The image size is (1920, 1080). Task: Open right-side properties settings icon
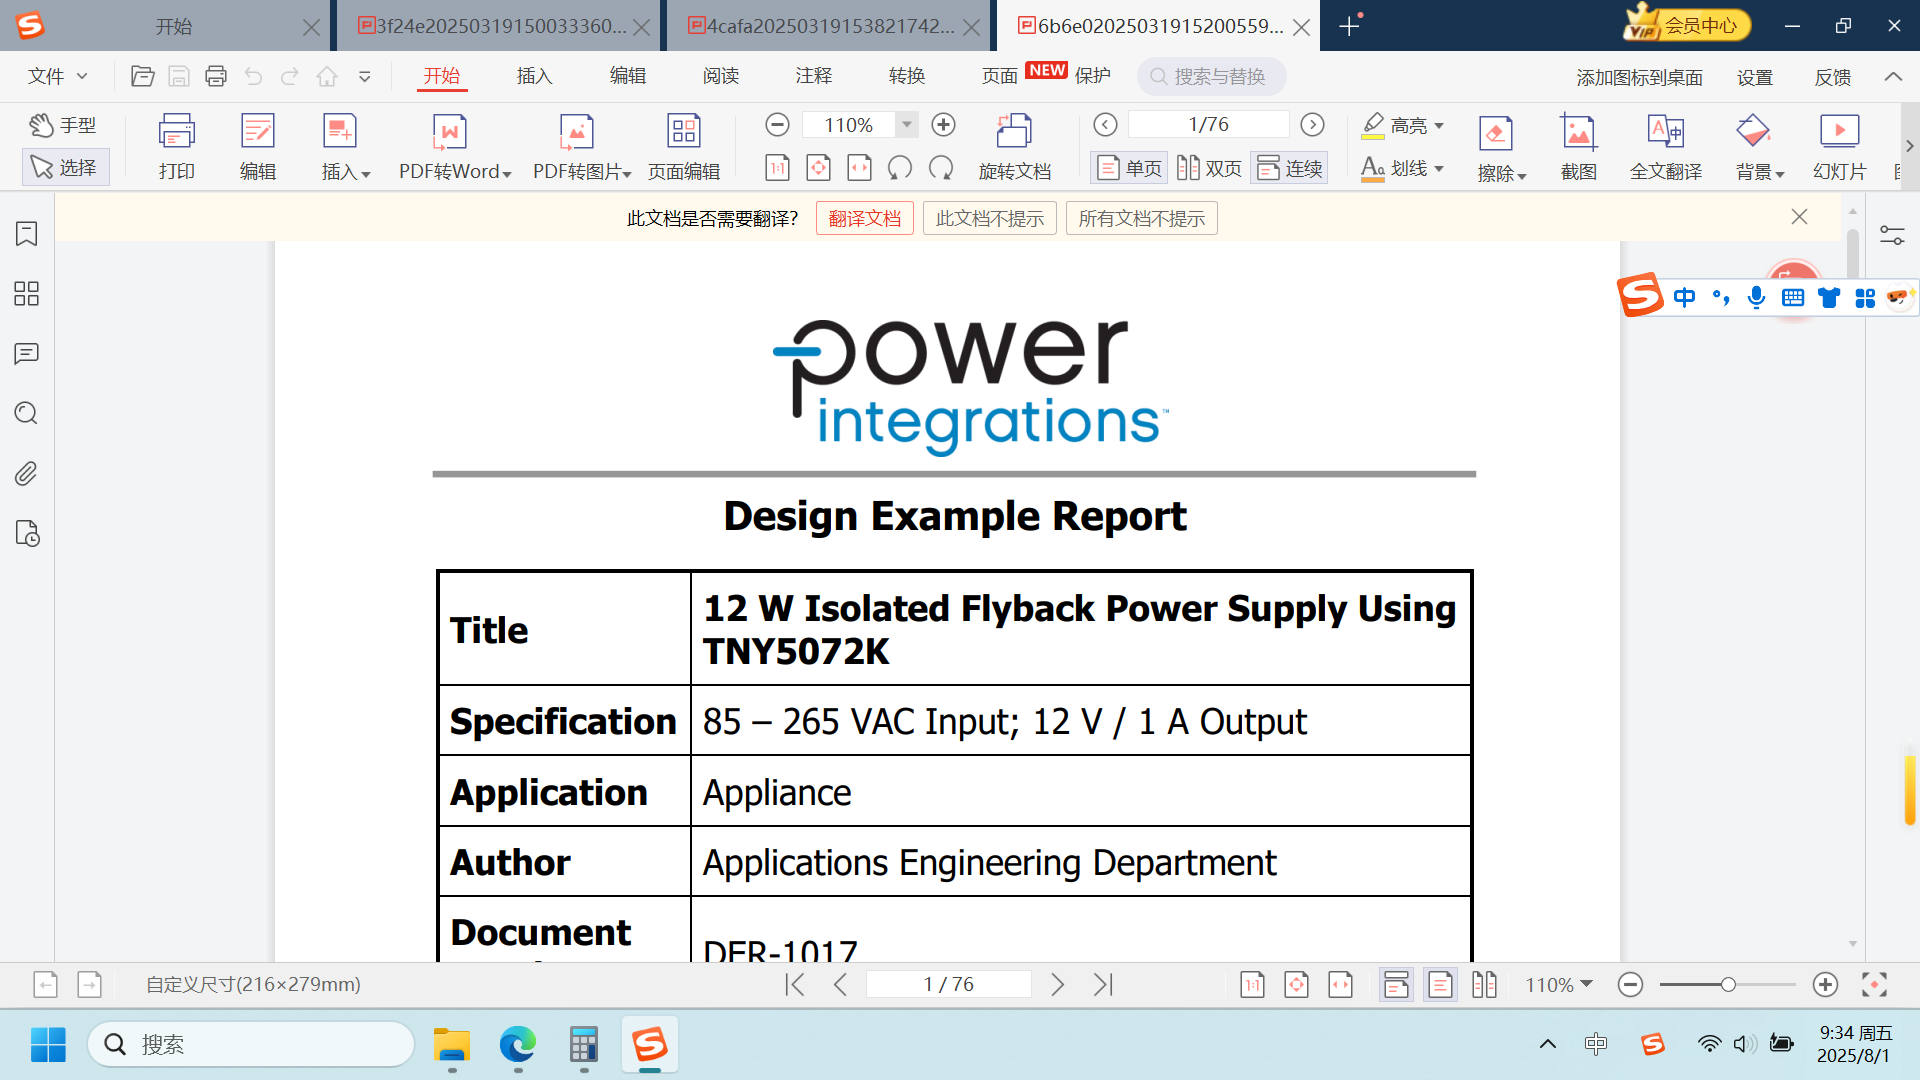tap(1892, 235)
